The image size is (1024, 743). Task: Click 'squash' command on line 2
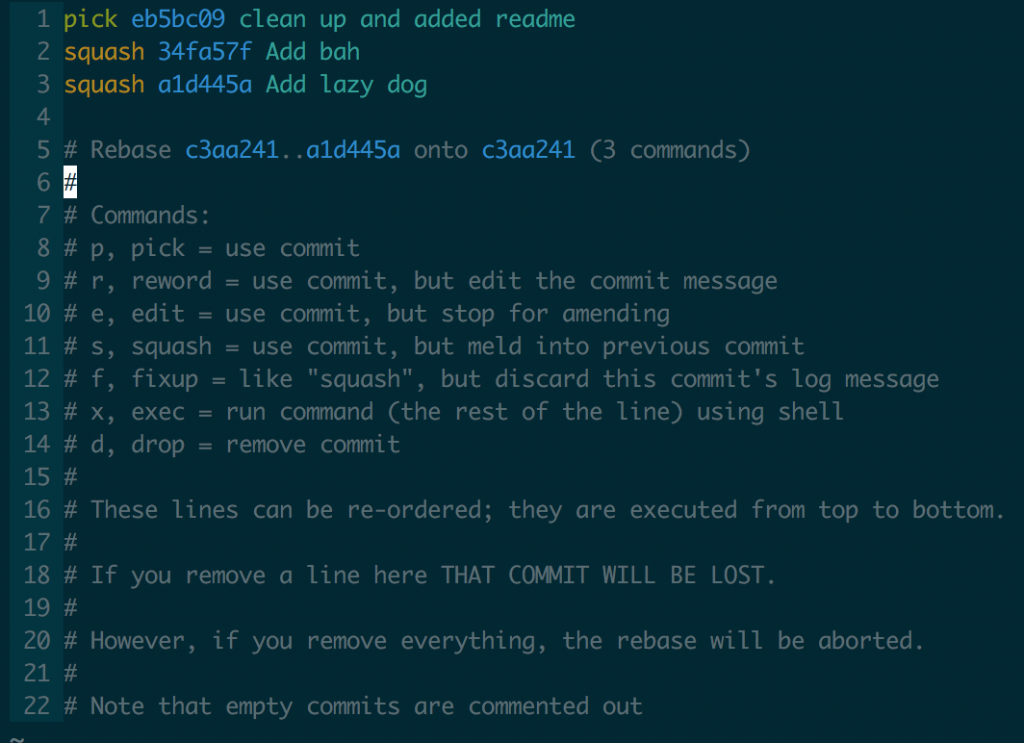(104, 52)
